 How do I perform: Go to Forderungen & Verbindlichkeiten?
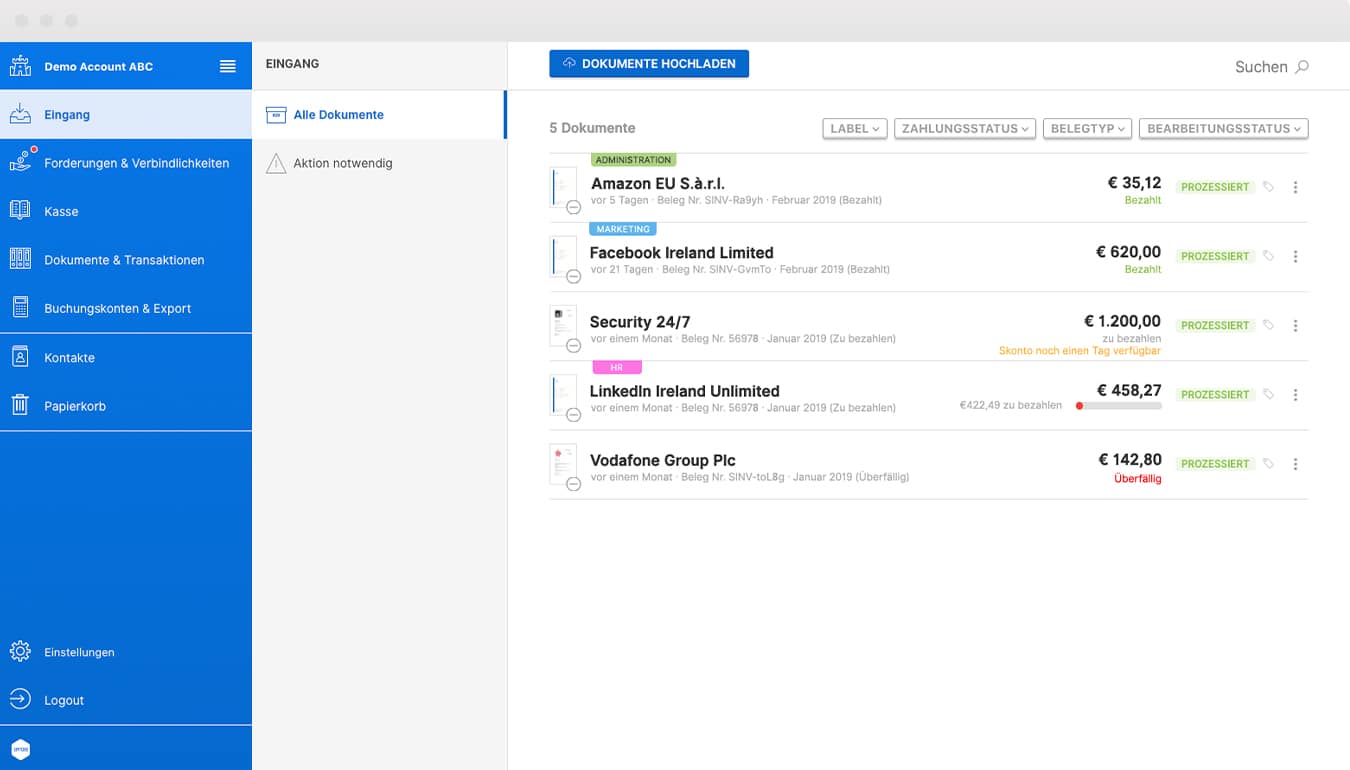pos(126,163)
